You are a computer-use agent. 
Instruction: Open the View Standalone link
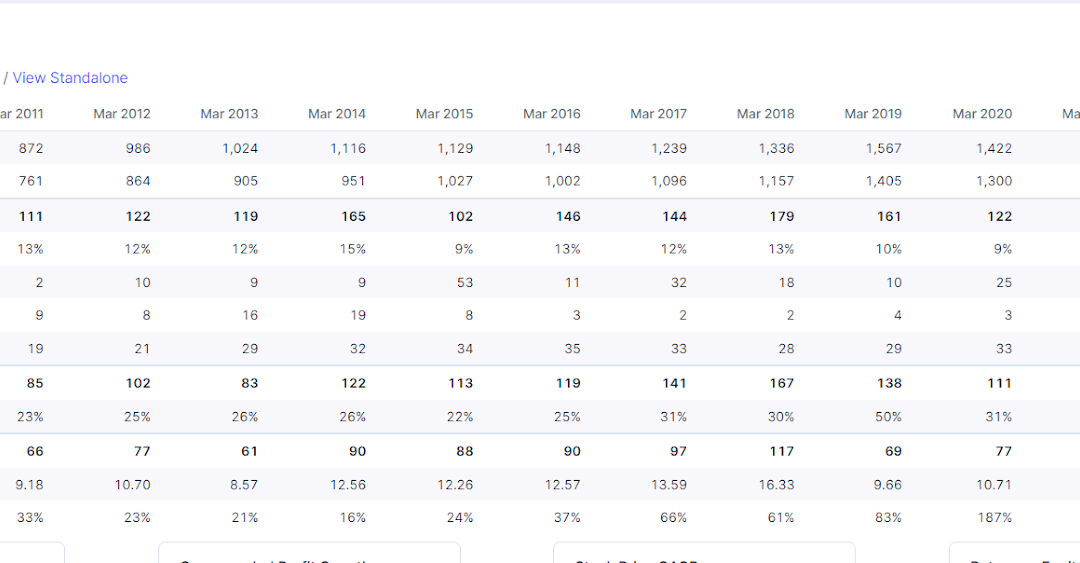pos(70,78)
